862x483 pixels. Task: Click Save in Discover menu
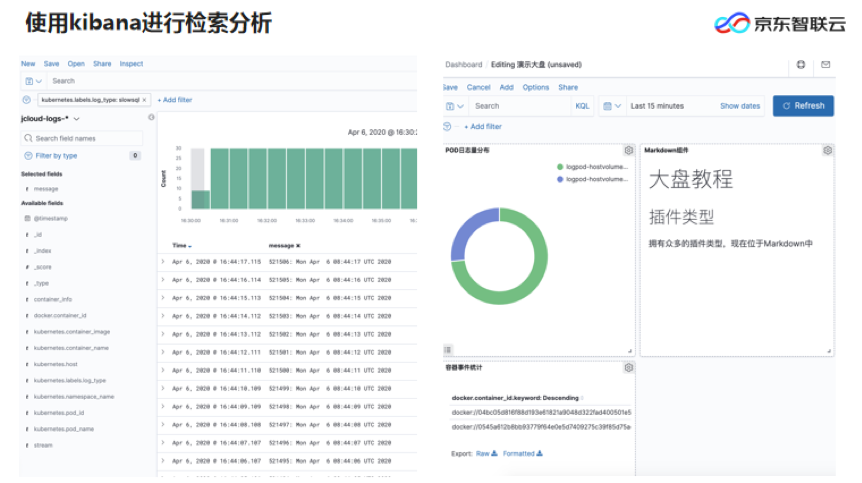pyautogui.click(x=51, y=64)
